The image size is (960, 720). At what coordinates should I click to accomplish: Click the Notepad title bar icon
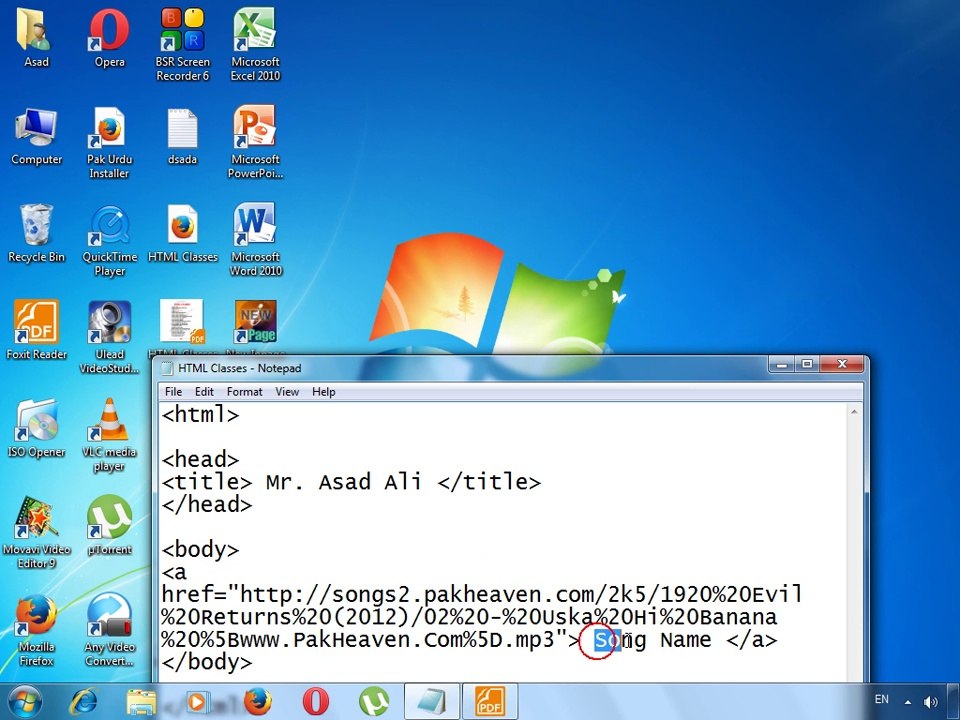pyautogui.click(x=167, y=368)
